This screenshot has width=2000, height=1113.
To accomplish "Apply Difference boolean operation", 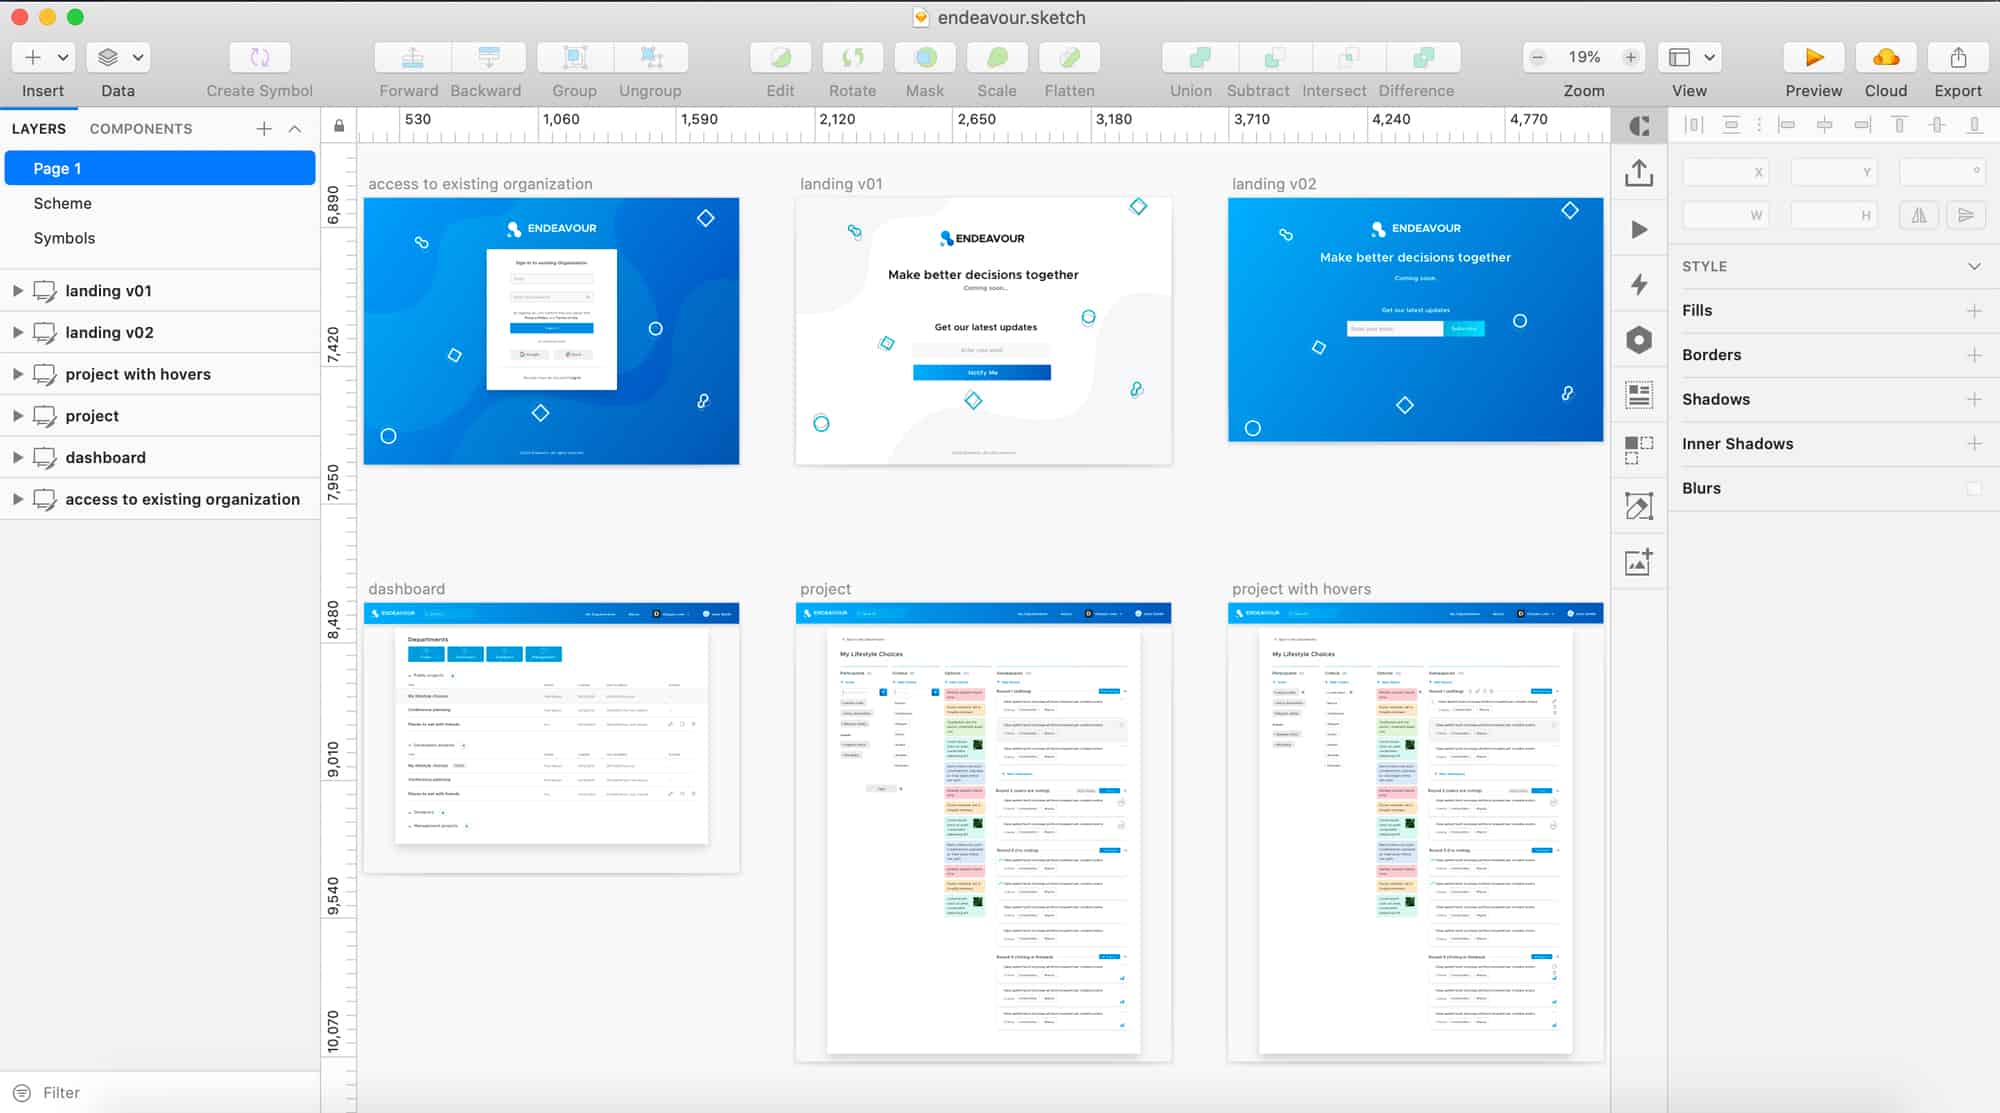I will 1424,57.
